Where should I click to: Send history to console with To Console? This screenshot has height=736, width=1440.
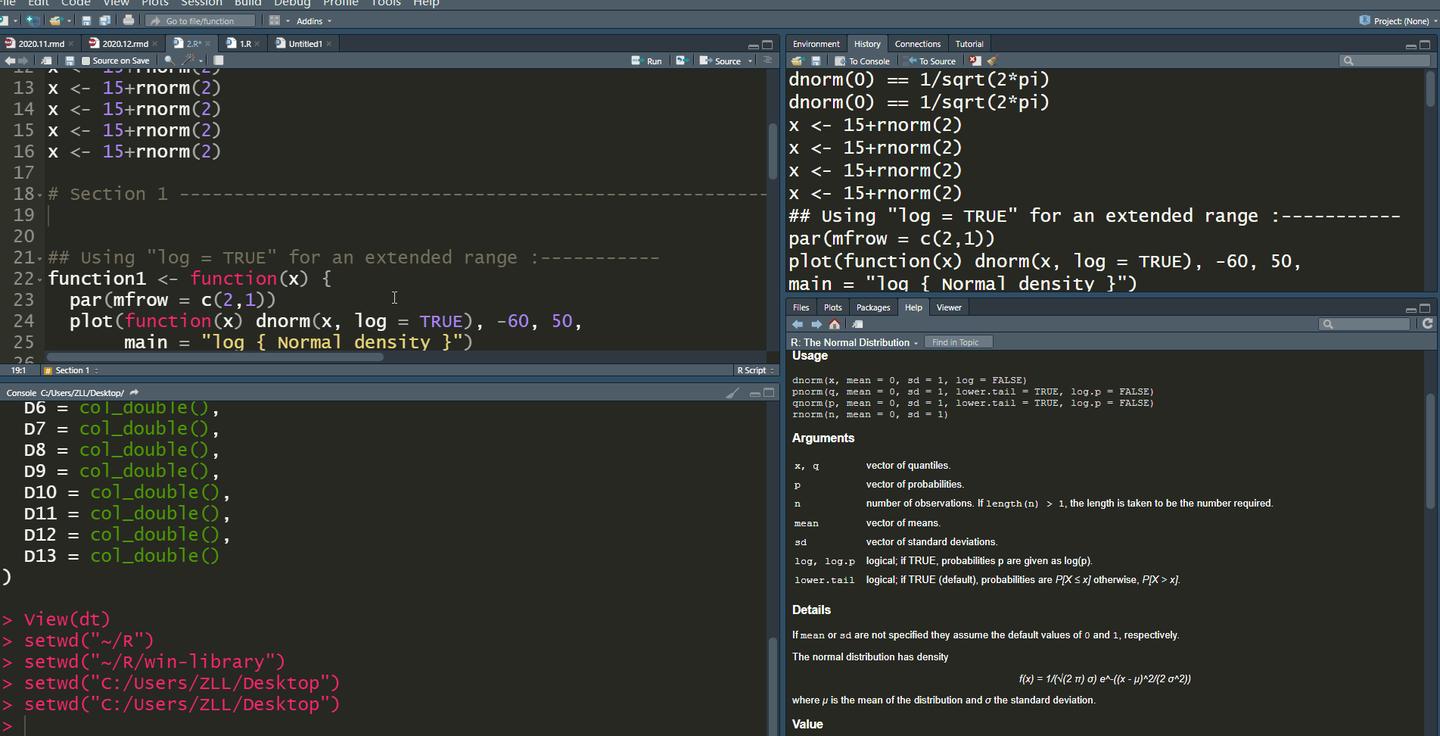point(862,61)
